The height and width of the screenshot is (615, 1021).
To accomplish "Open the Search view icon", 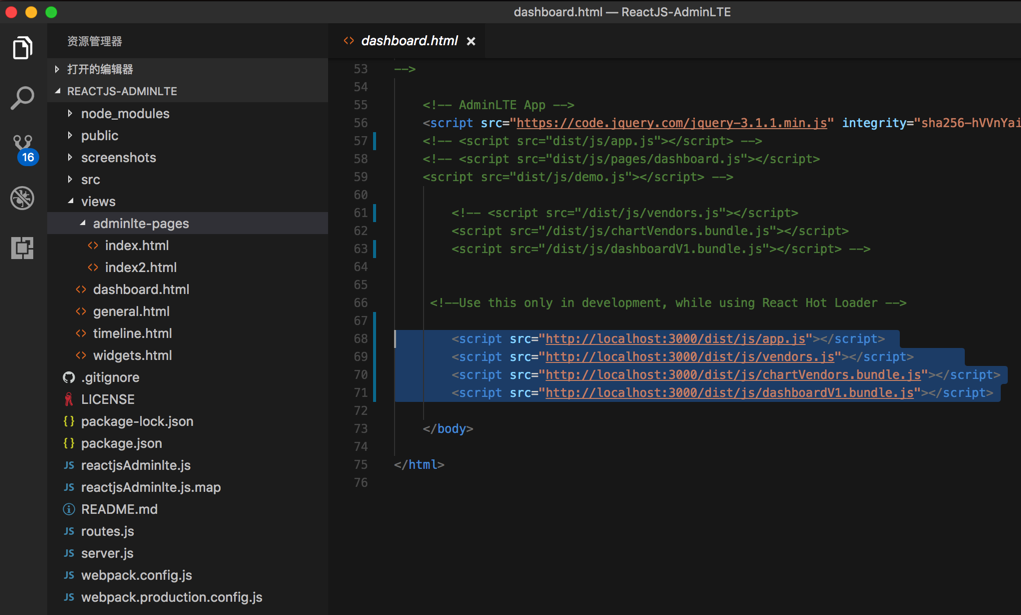I will (x=22, y=98).
